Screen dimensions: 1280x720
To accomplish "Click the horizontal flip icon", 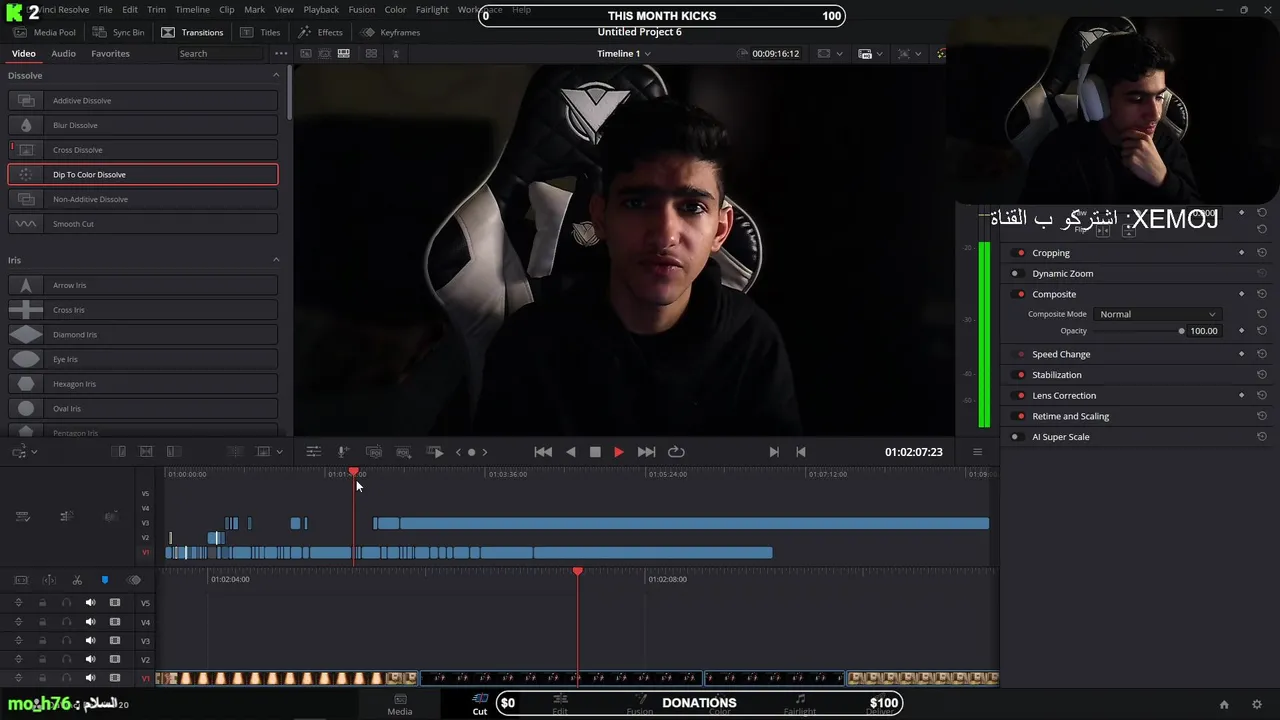I will click(1103, 231).
